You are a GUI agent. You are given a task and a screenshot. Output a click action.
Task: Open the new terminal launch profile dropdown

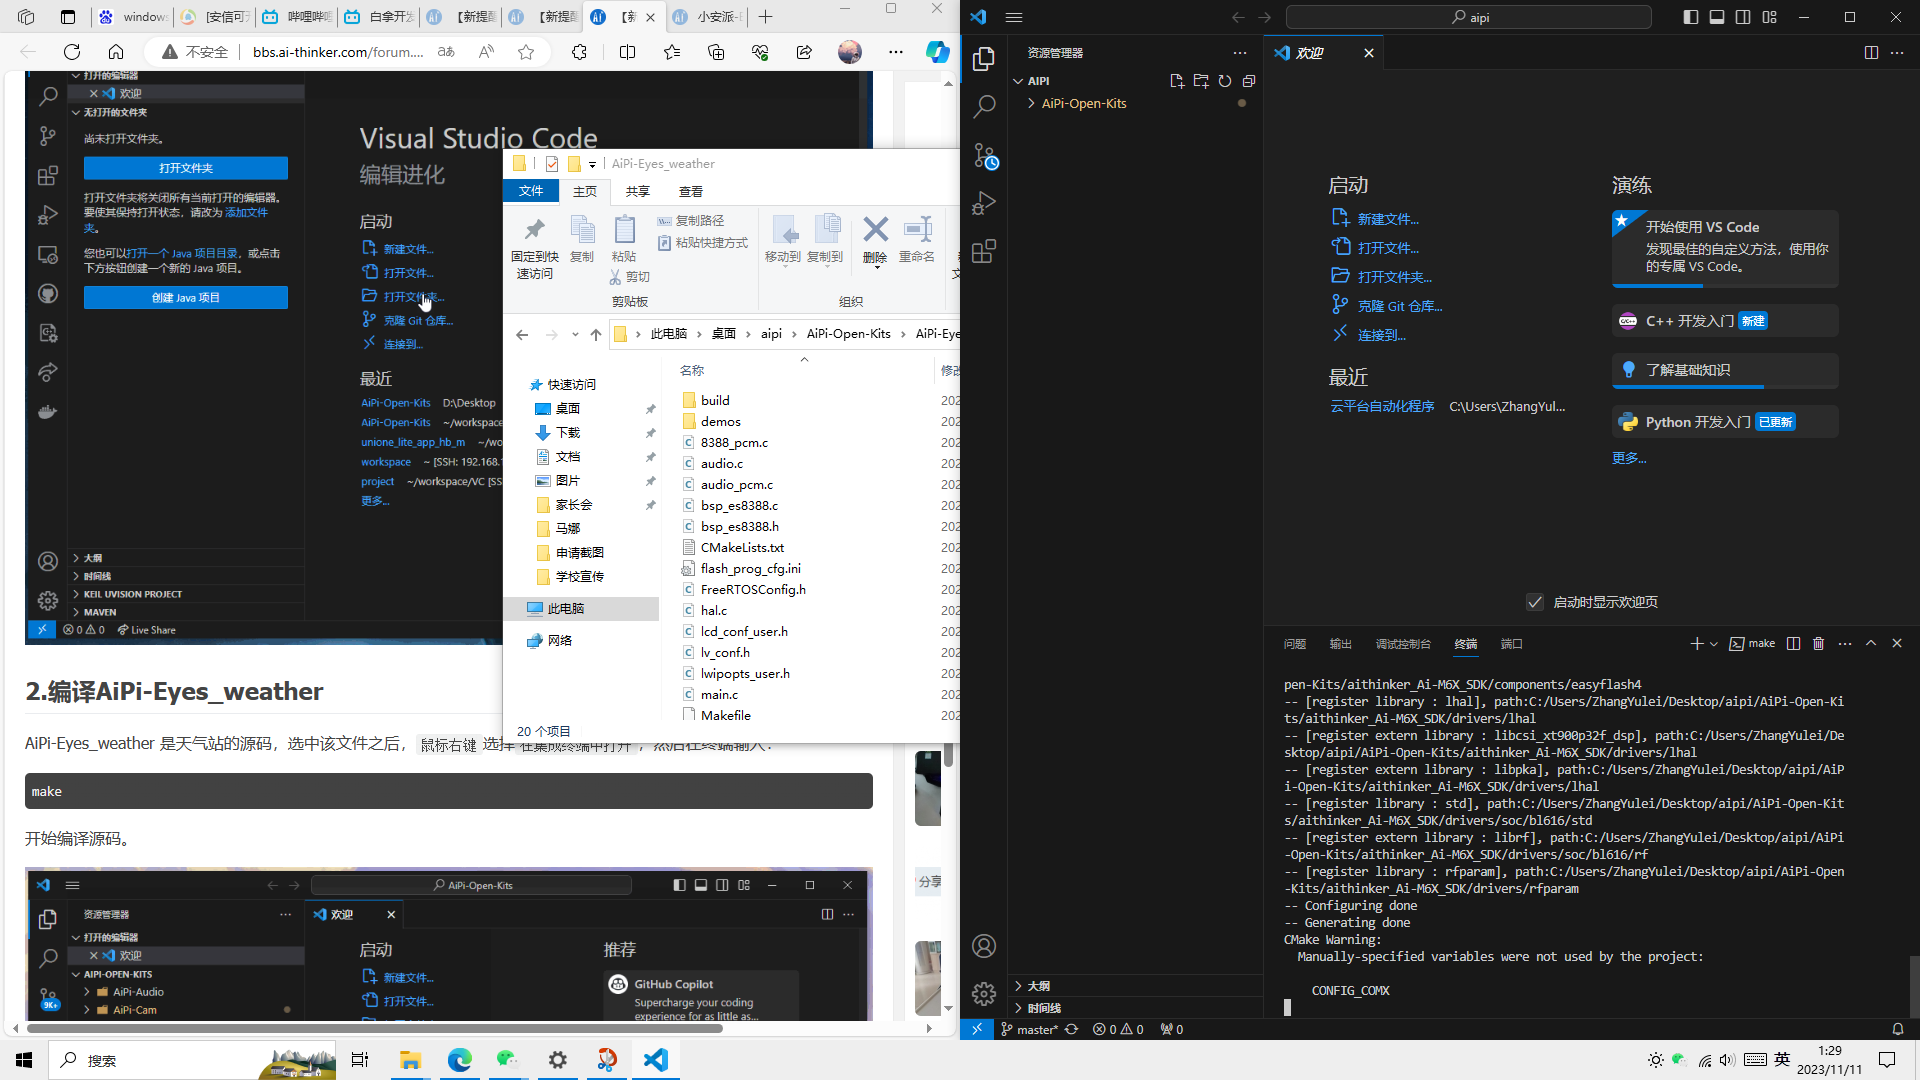point(1714,644)
